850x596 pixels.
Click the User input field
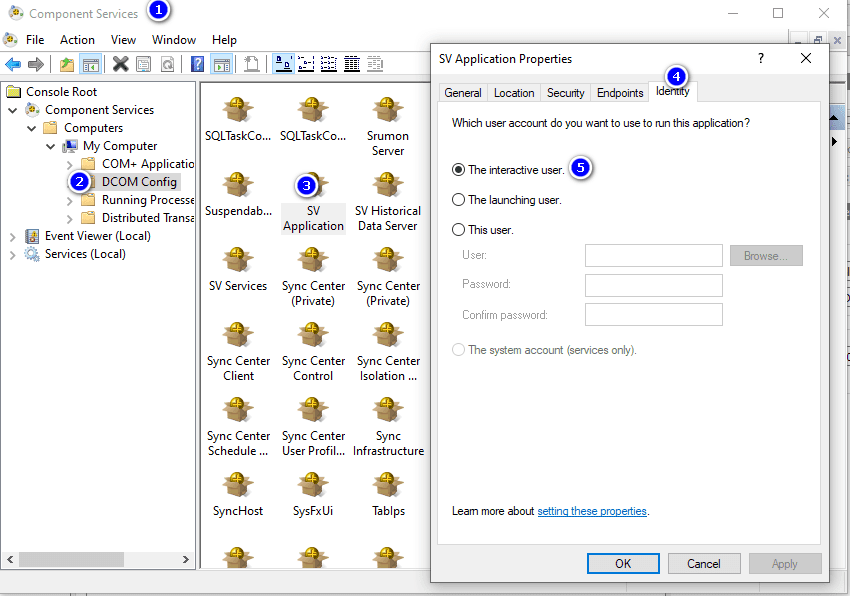654,255
